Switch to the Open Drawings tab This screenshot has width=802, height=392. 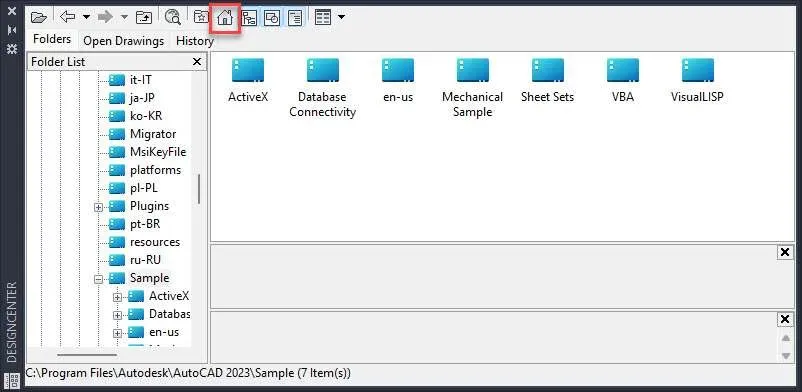pyautogui.click(x=124, y=41)
